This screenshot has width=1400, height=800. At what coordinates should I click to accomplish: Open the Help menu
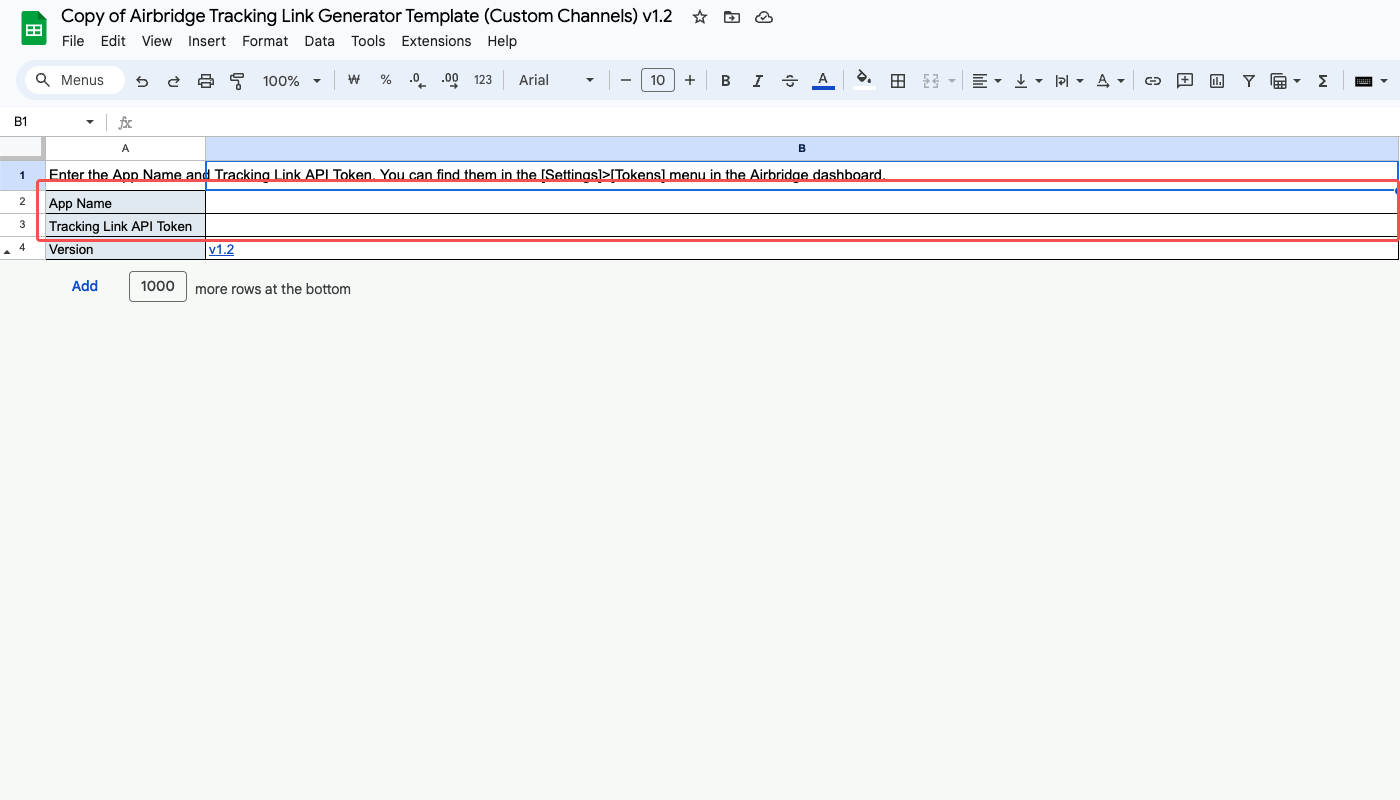coord(502,41)
